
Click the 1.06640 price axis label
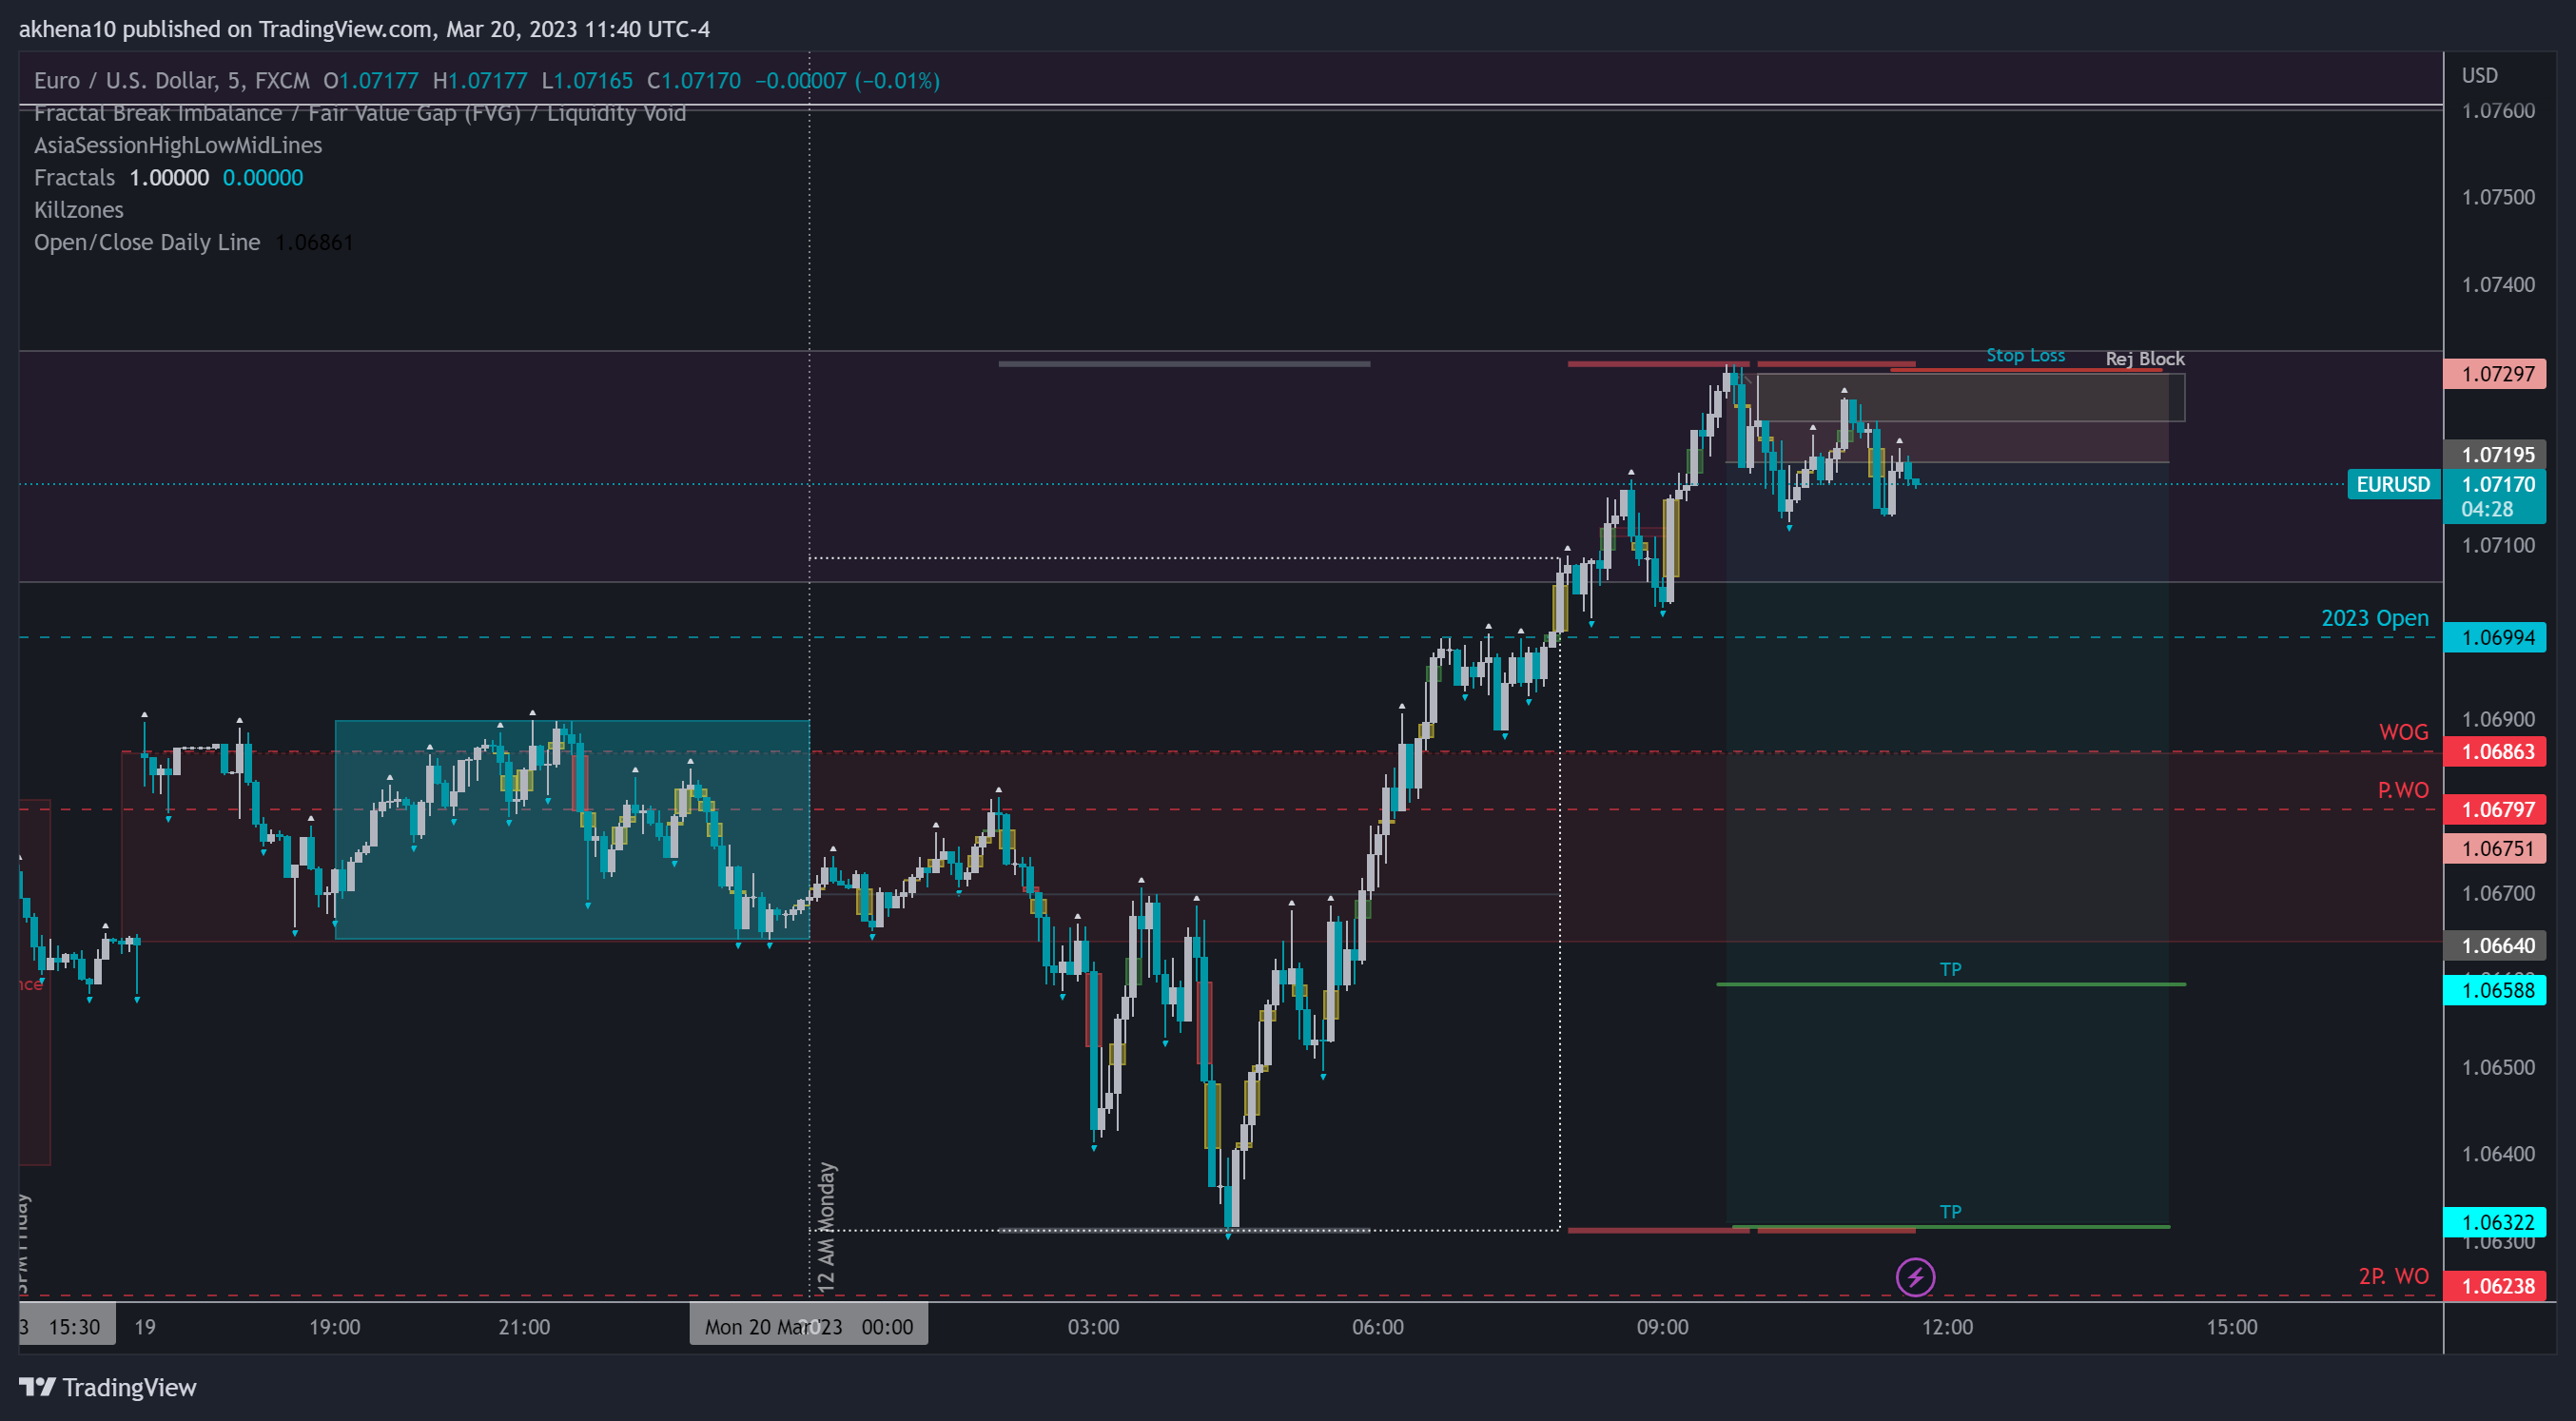click(x=2495, y=946)
